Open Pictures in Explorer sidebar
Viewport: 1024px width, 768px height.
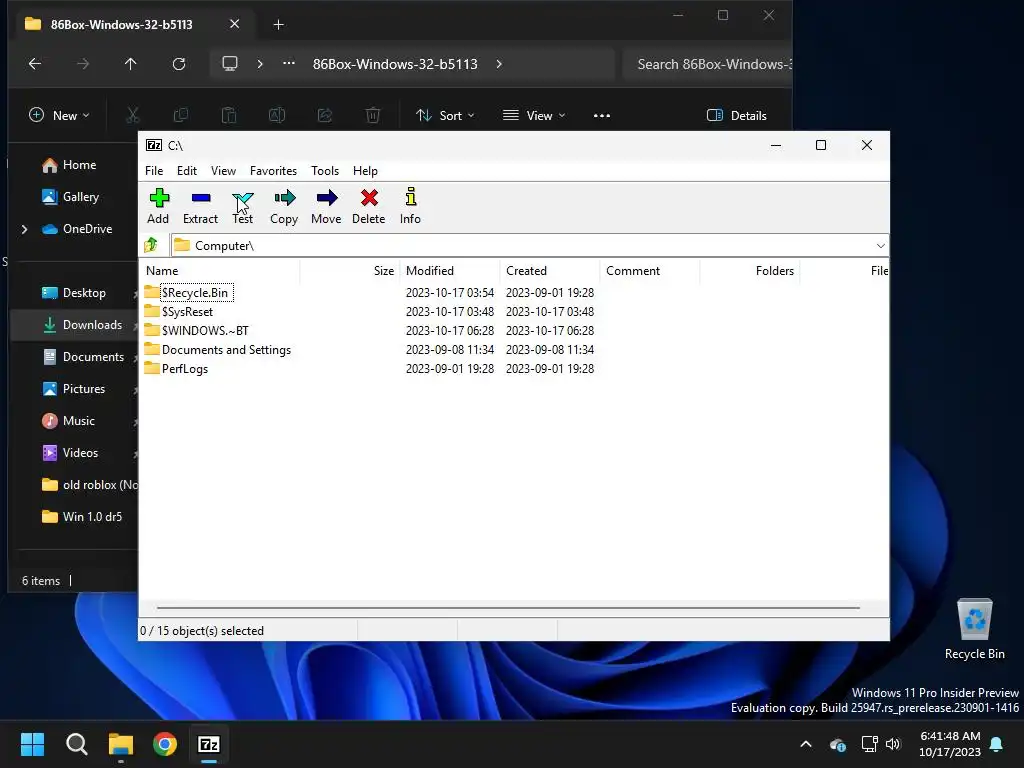click(73, 389)
